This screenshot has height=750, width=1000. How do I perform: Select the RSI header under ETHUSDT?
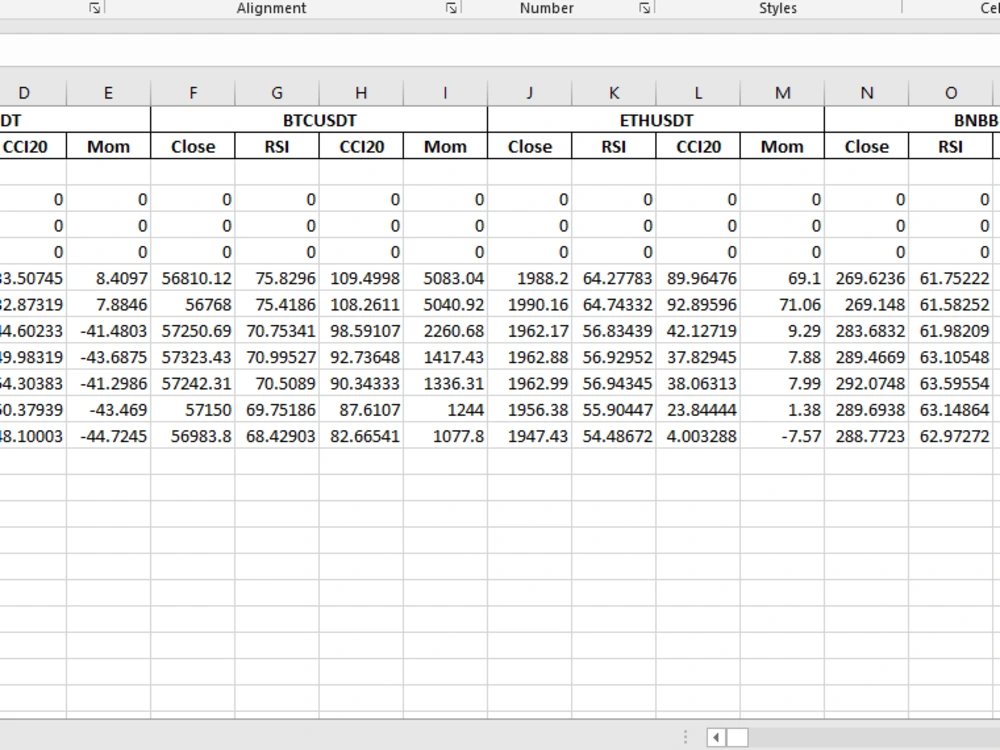tap(614, 146)
